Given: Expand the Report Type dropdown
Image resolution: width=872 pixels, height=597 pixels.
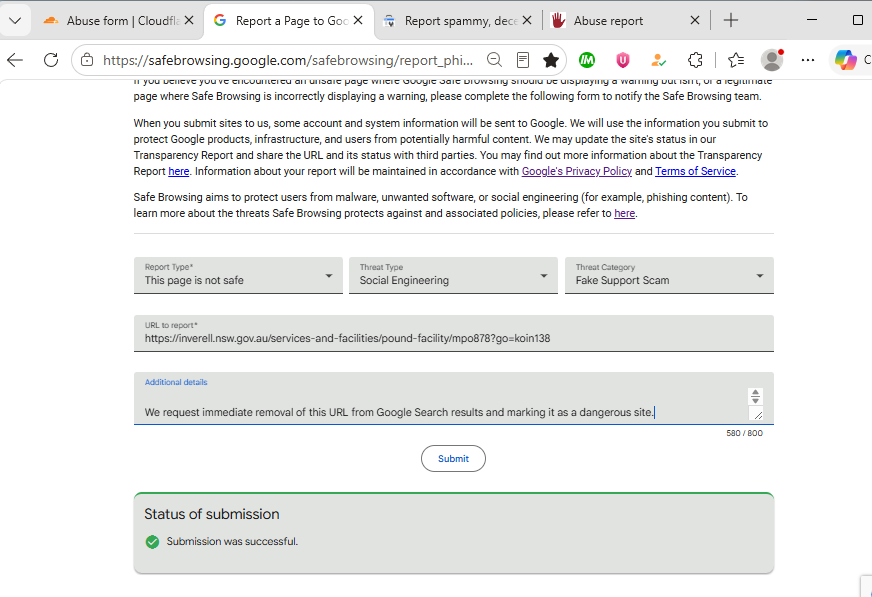Looking at the screenshot, I should click(x=238, y=275).
